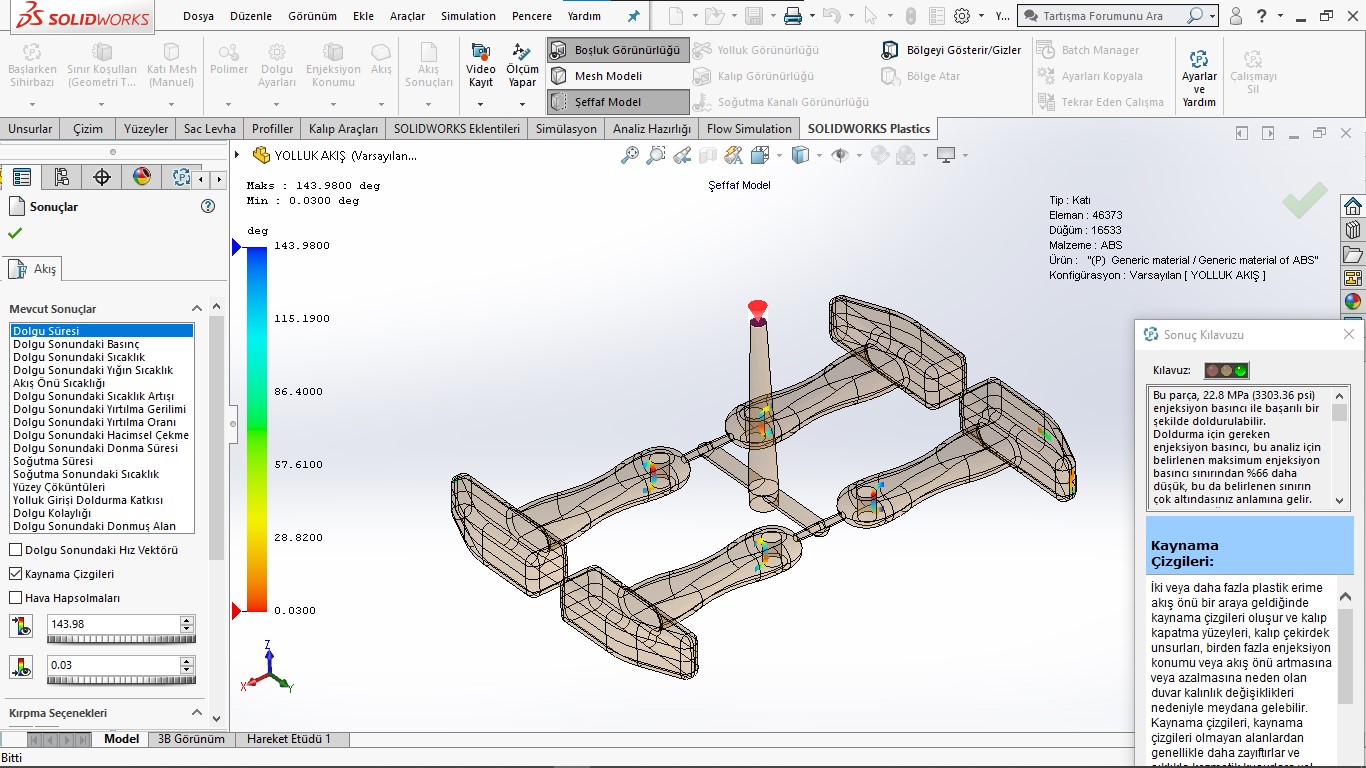
Task: Toggle the Şeffaf Model display
Action: click(618, 102)
